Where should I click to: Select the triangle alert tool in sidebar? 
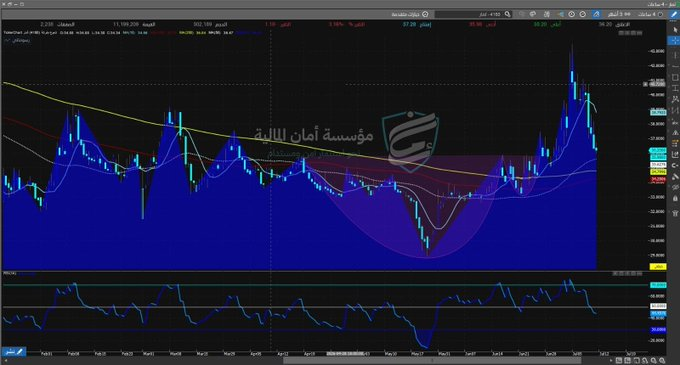pyautogui.click(x=675, y=133)
